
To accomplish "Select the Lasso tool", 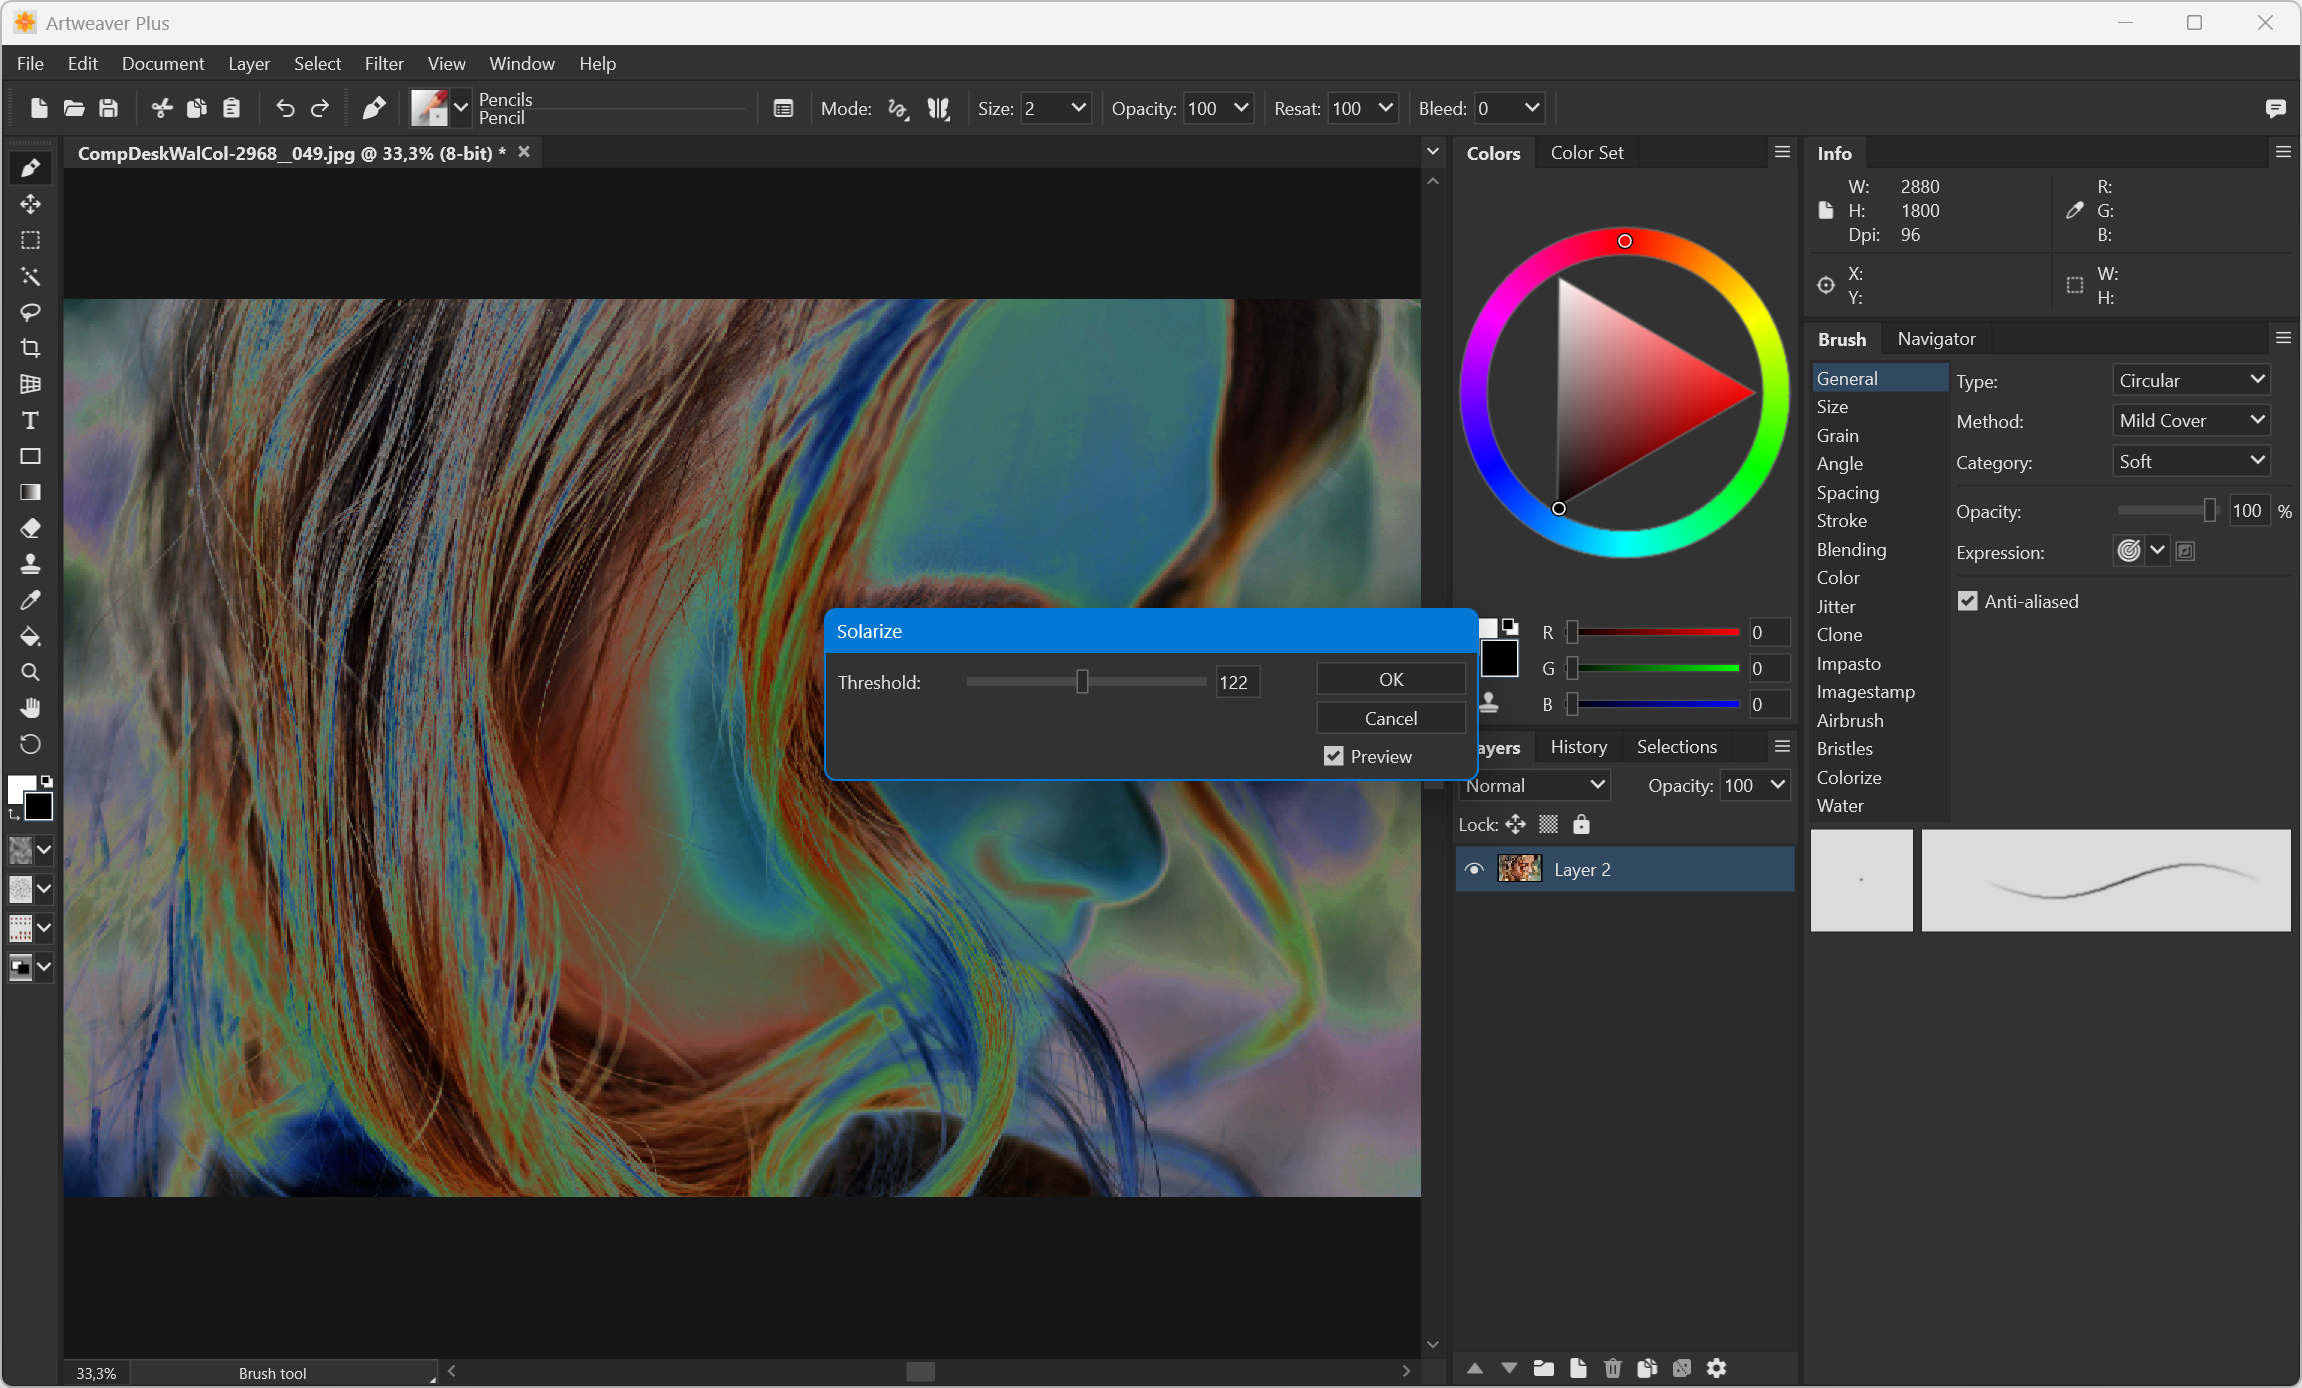I will pyautogui.click(x=30, y=312).
